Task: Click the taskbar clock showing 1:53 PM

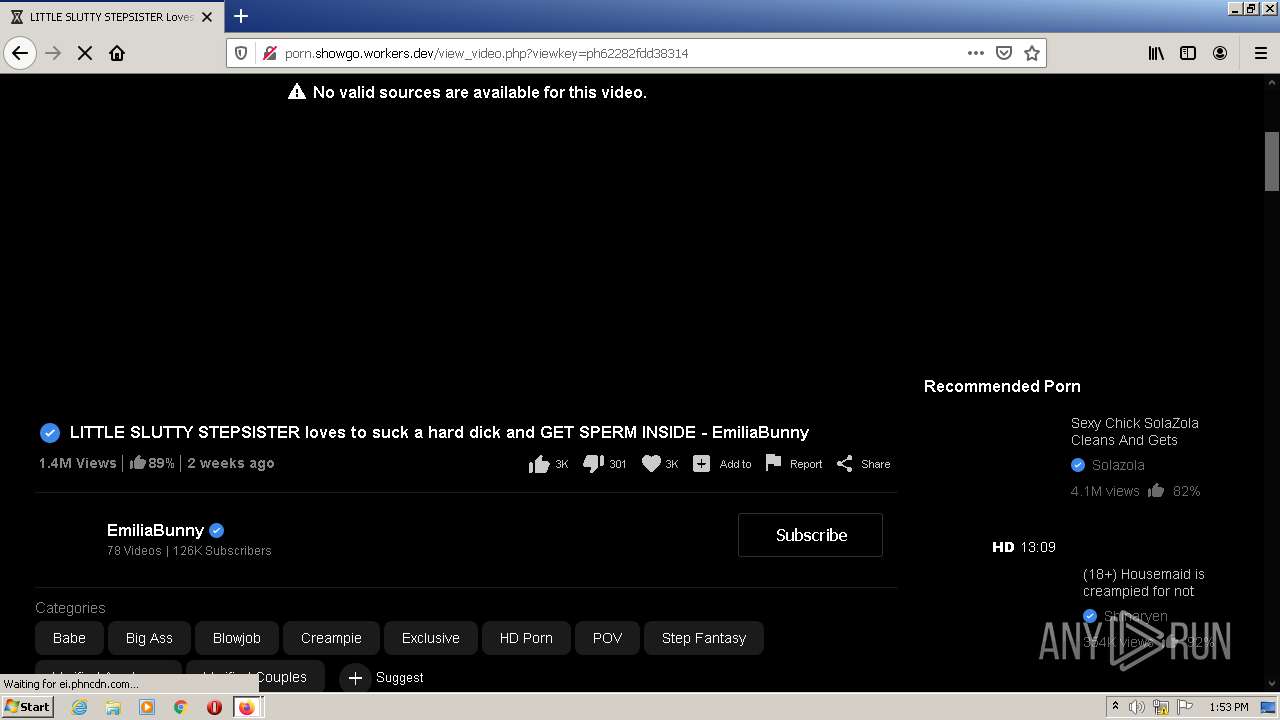Action: point(1229,707)
